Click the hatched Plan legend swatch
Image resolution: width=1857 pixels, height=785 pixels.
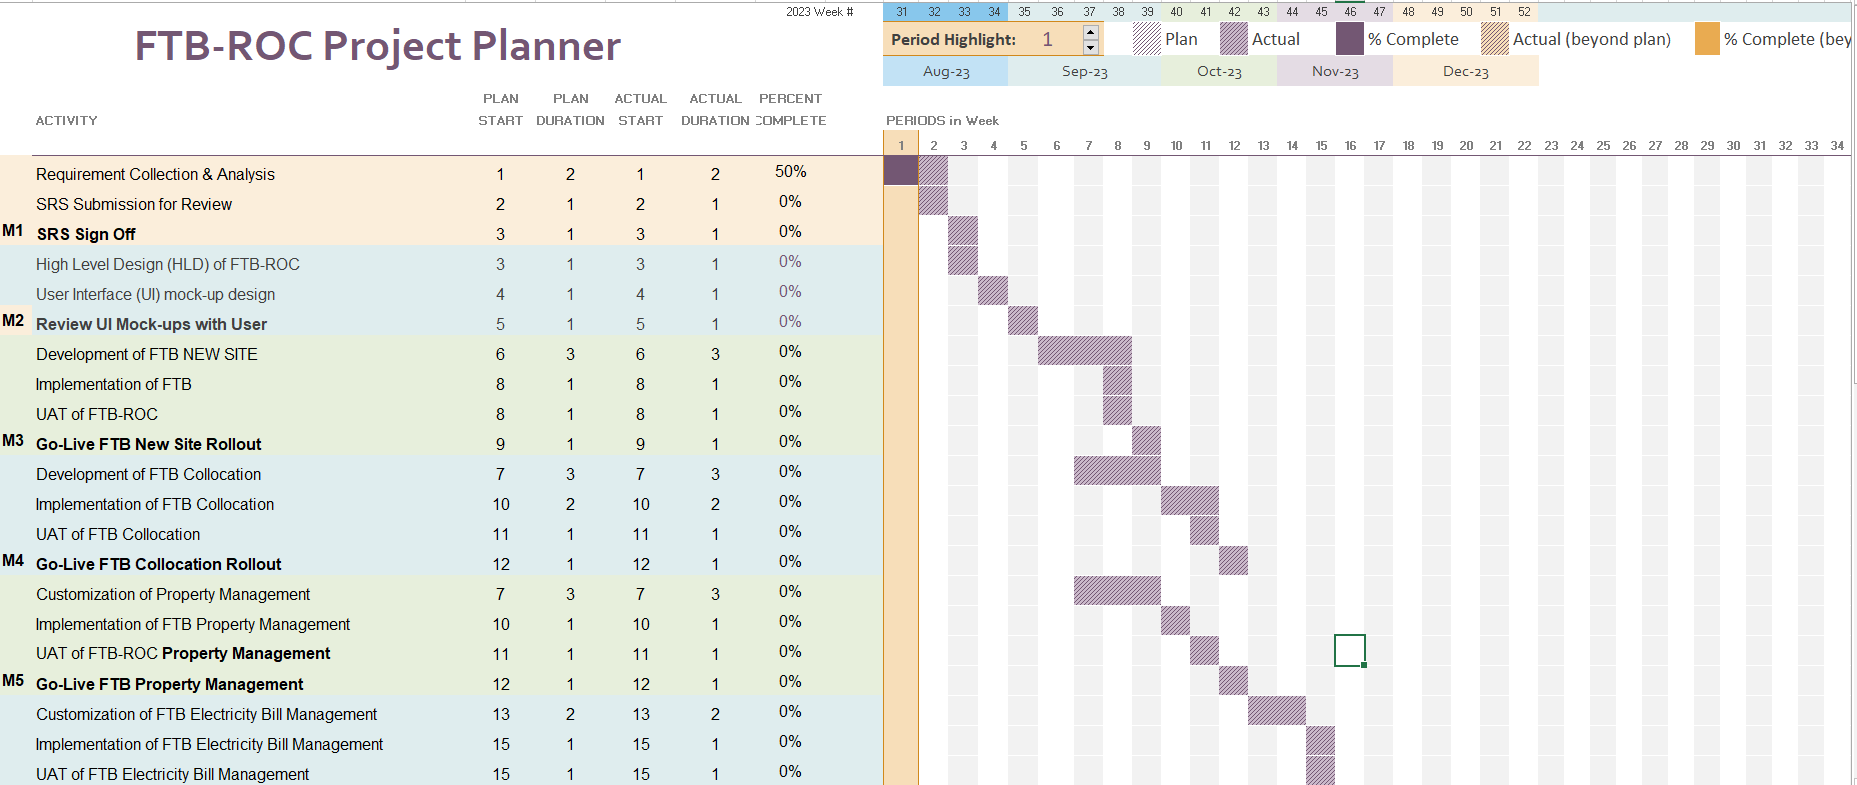coord(1146,40)
